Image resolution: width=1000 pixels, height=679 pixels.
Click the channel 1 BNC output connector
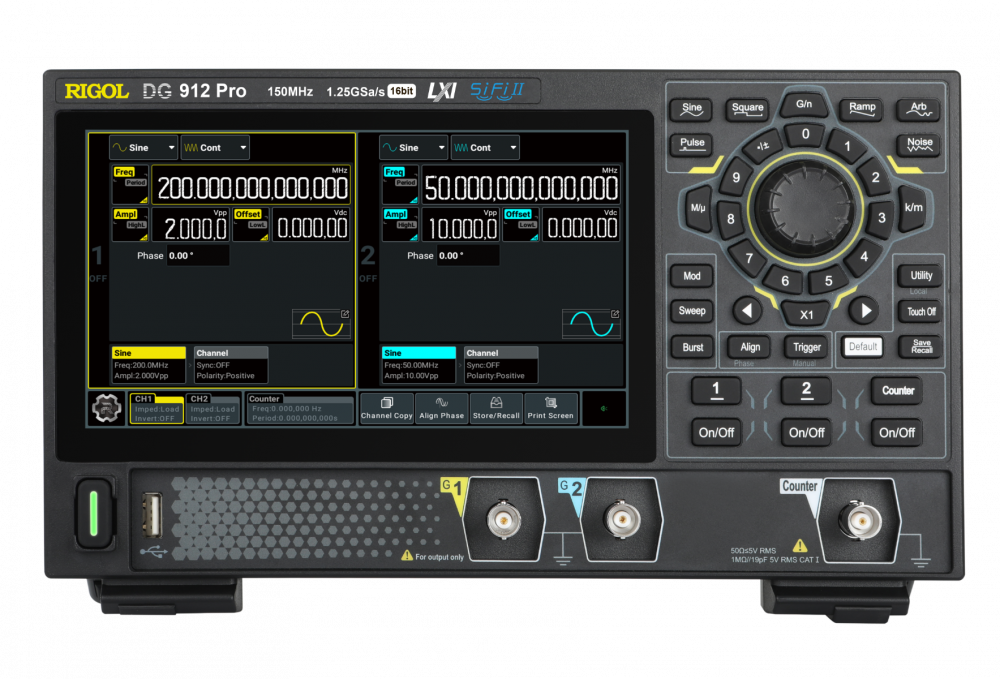(x=504, y=520)
